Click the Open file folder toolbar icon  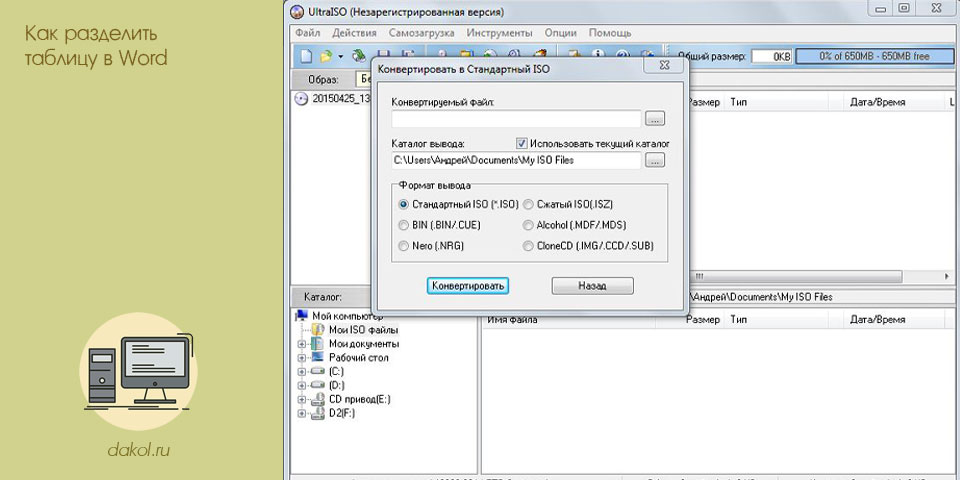(x=326, y=56)
